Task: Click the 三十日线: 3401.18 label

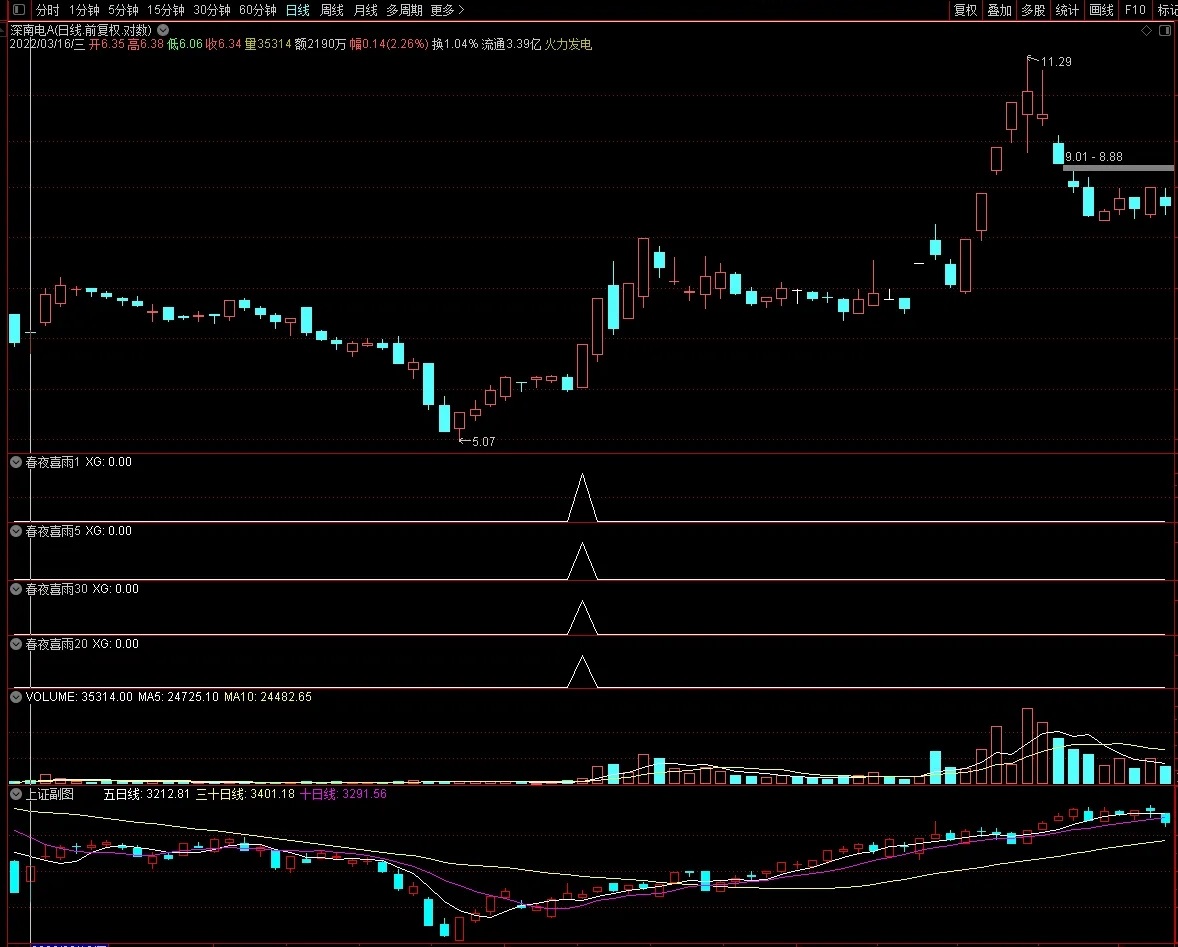Action: coord(245,794)
